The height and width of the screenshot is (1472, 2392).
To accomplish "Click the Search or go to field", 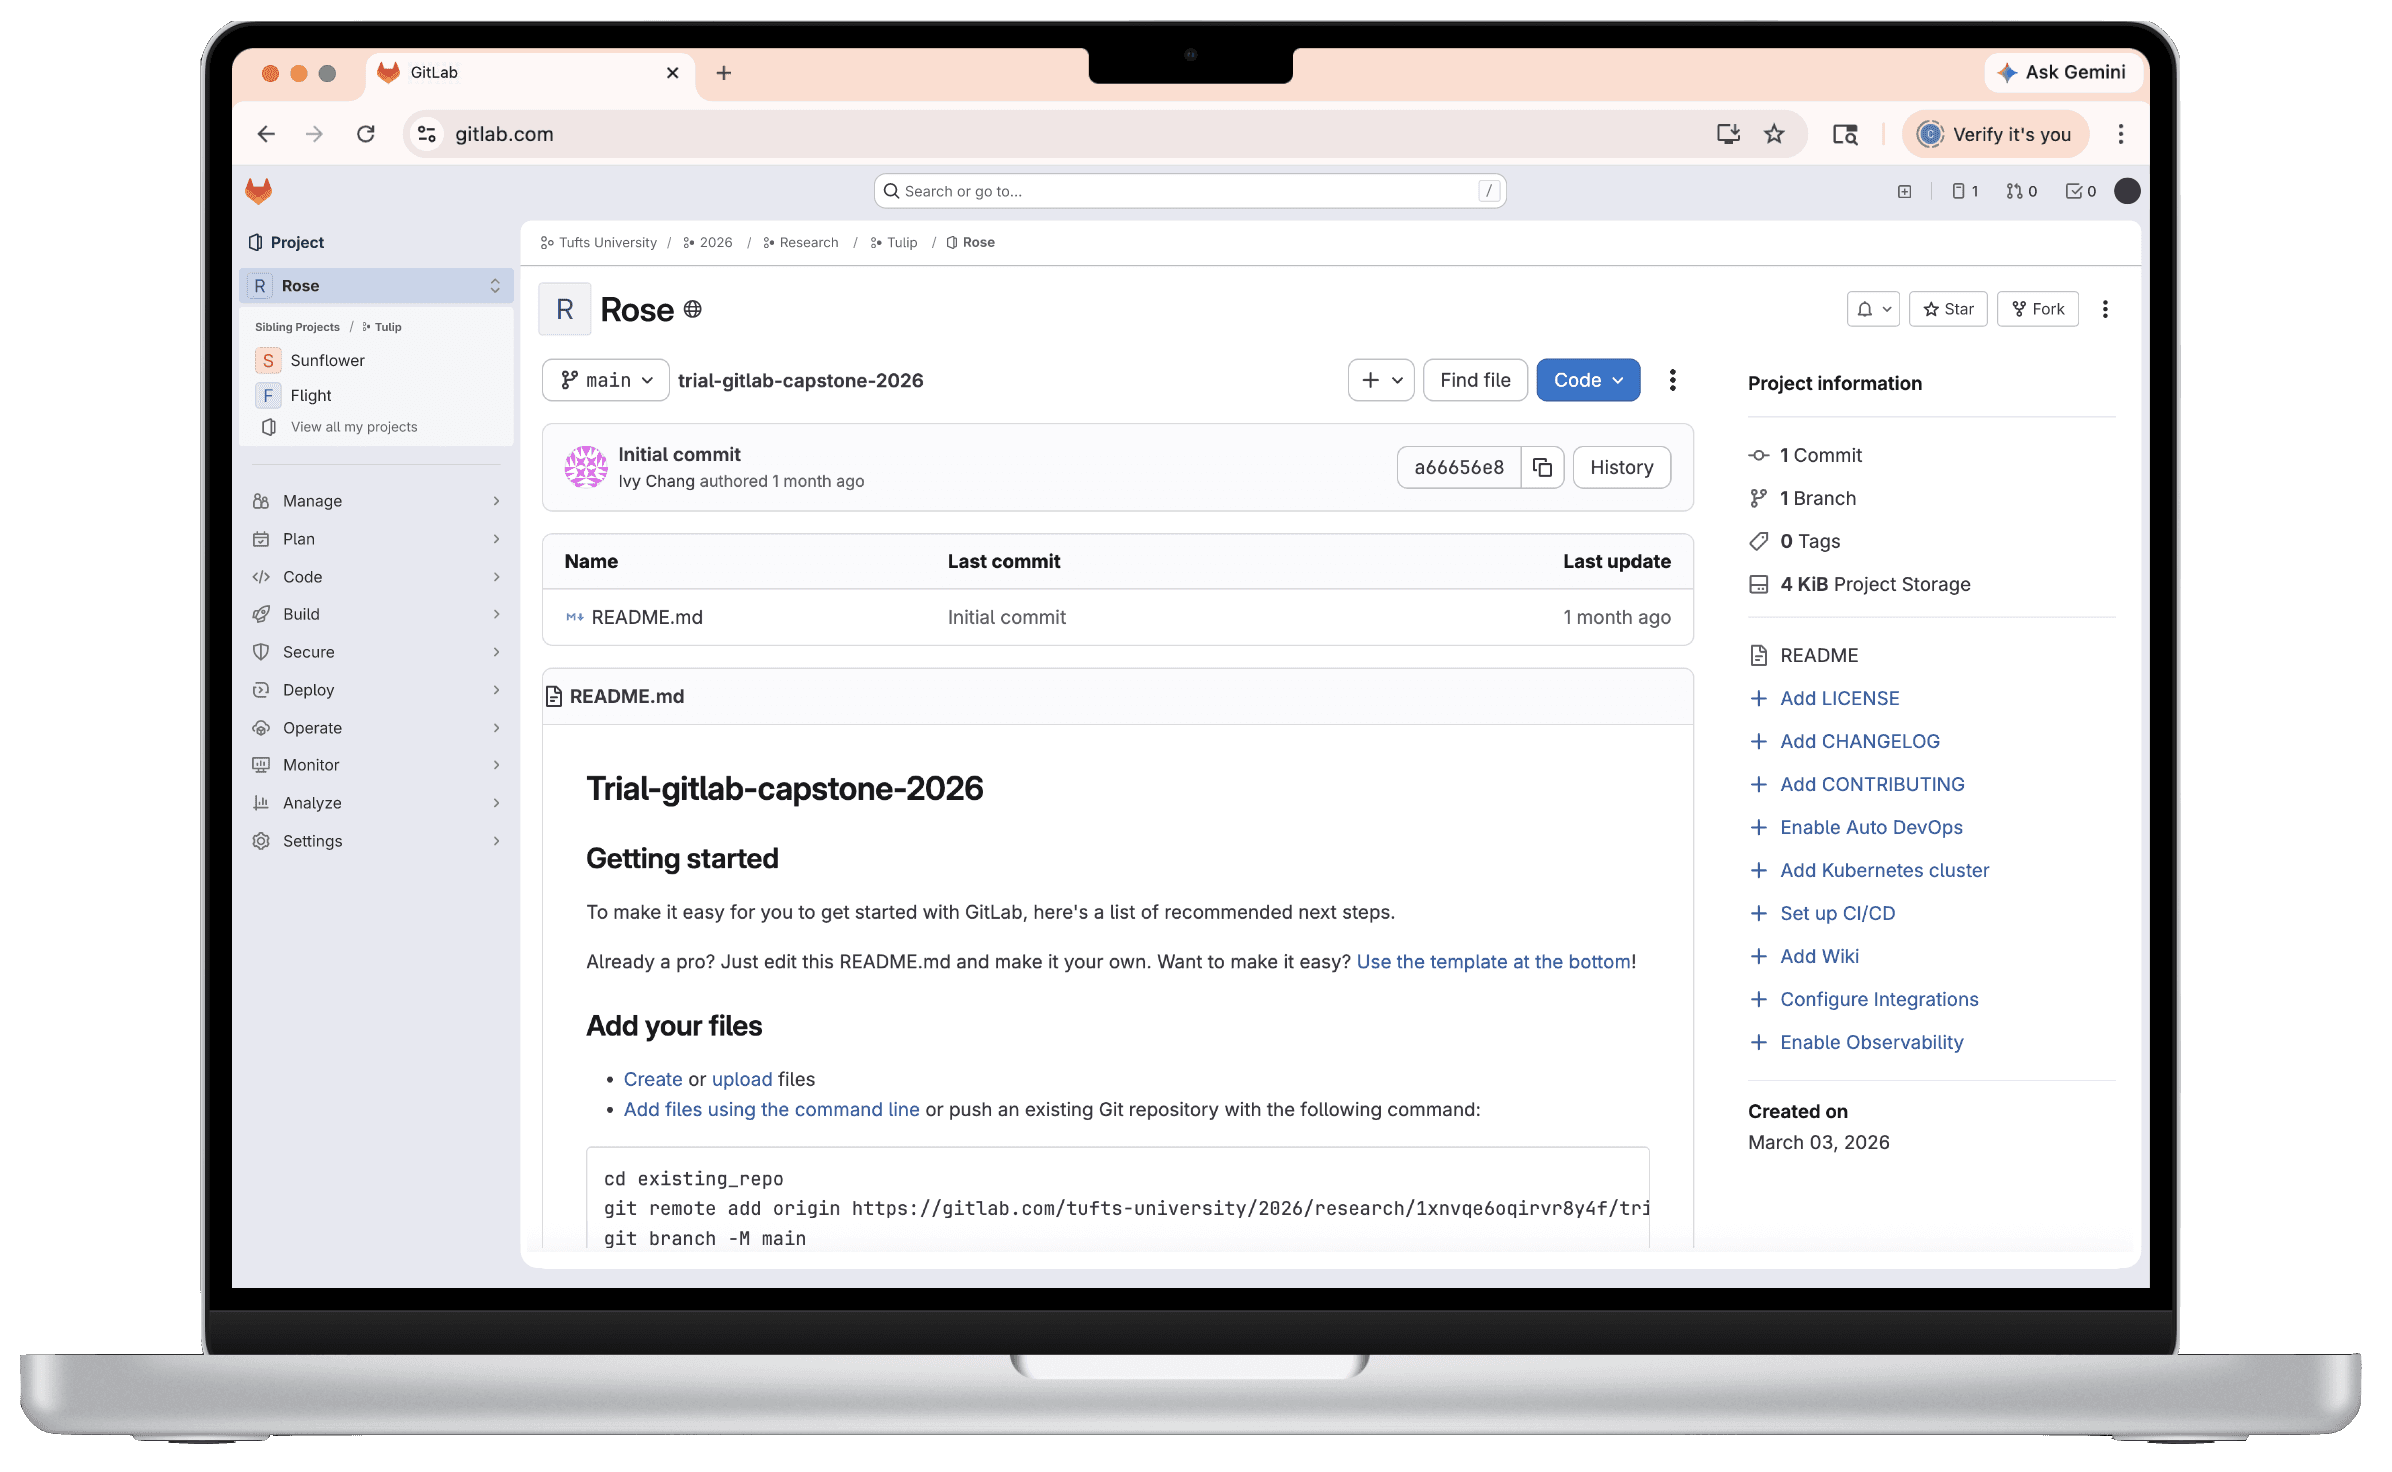I will tap(1188, 191).
